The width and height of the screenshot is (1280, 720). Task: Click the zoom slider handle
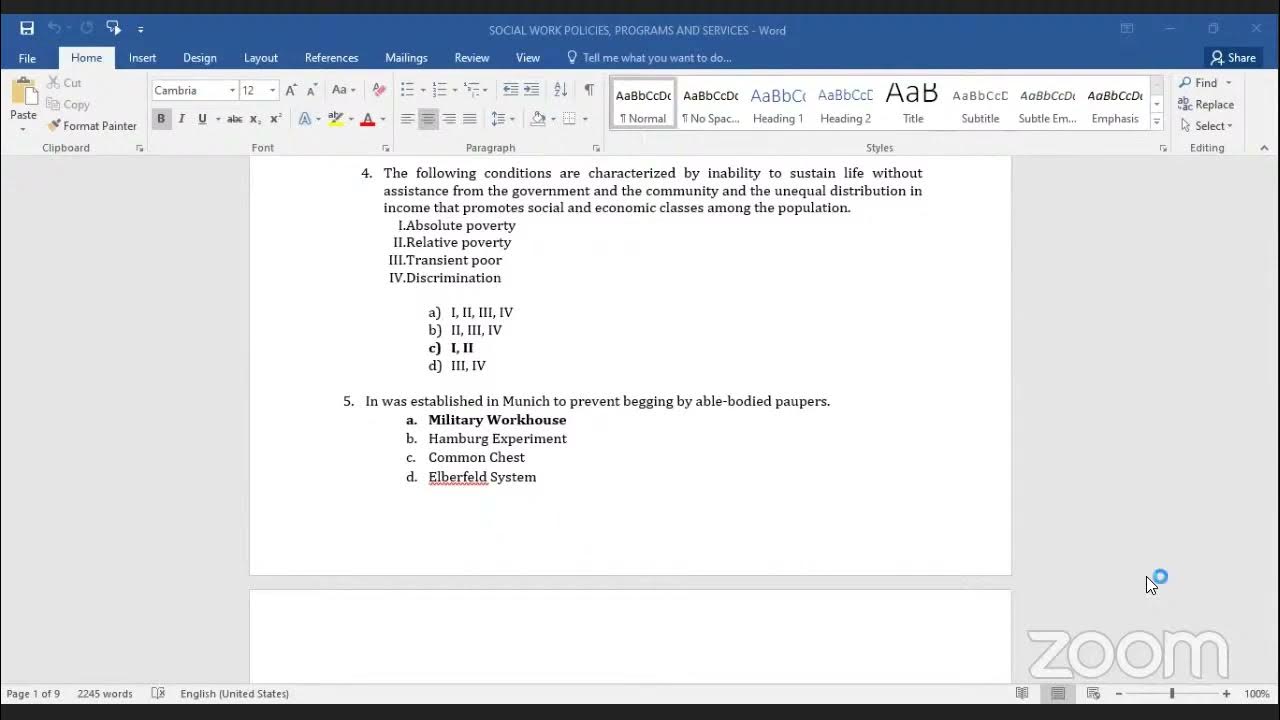[1172, 693]
